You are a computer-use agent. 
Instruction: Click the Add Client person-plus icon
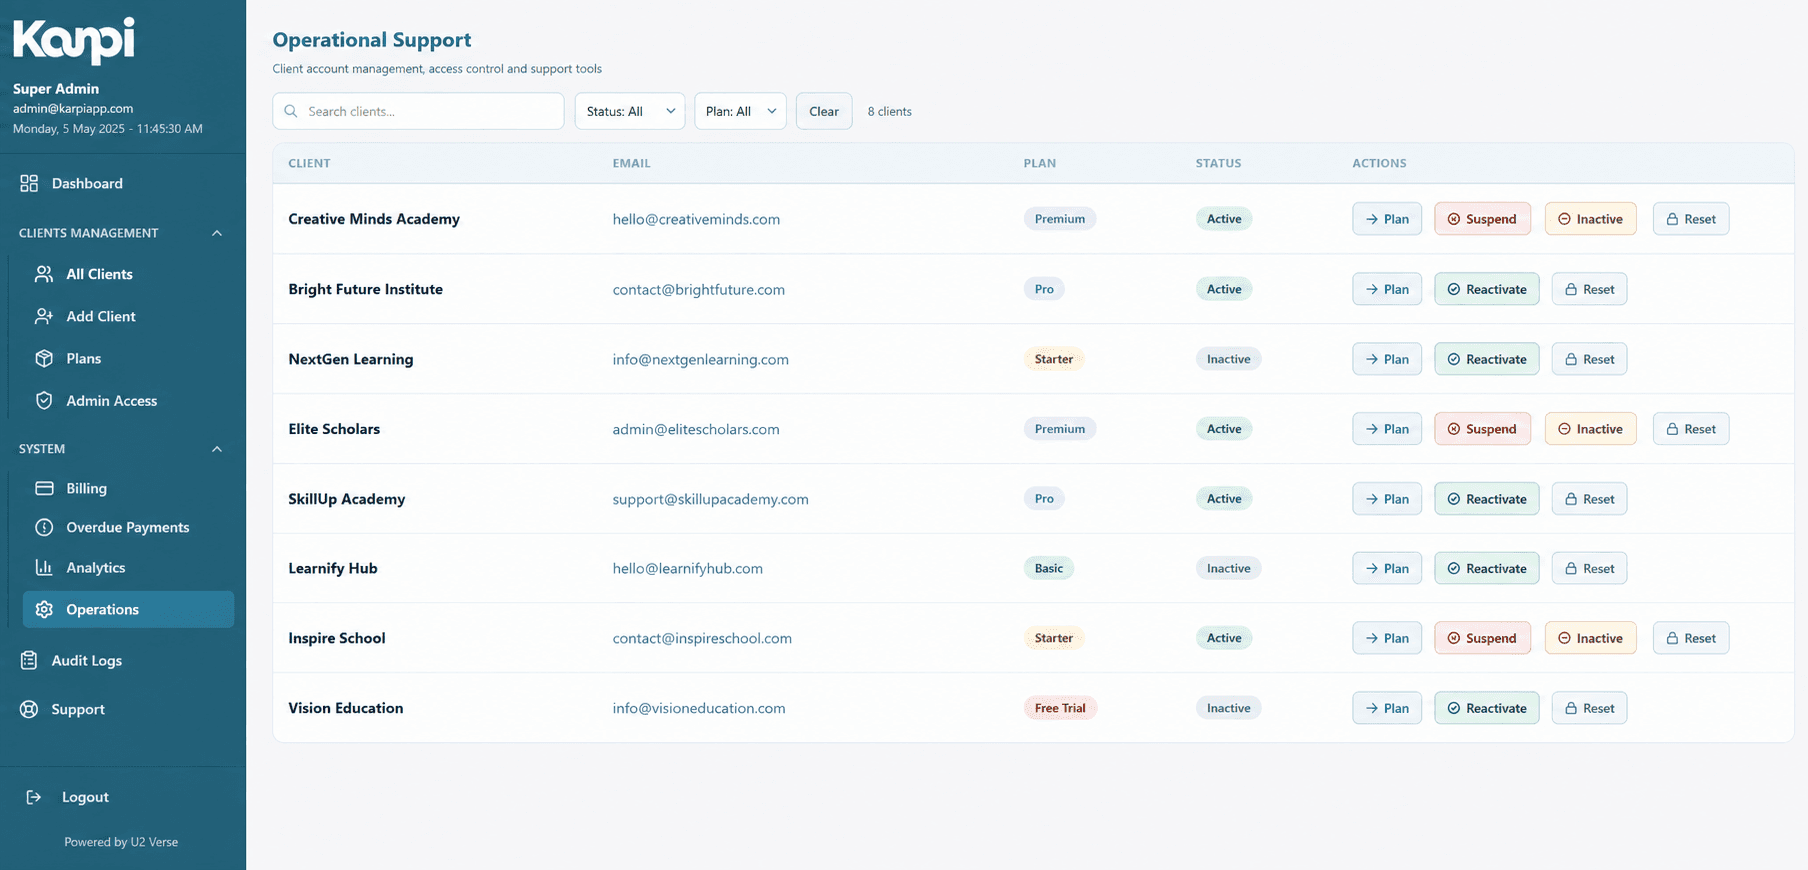tap(44, 316)
